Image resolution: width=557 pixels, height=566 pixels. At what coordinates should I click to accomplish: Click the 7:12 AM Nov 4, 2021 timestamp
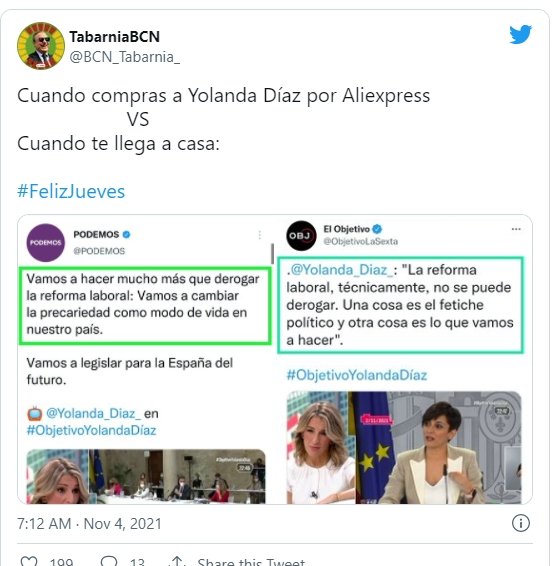click(x=89, y=524)
